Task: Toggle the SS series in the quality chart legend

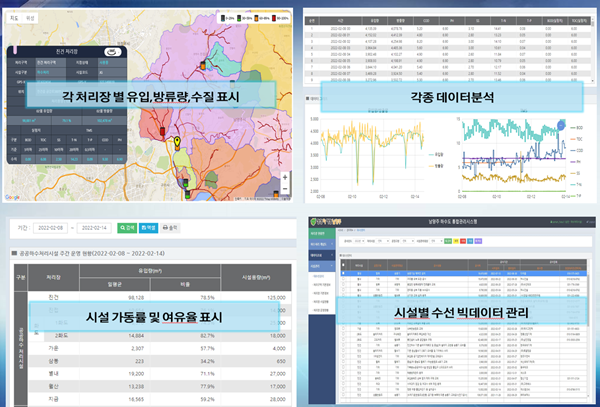Action: coord(575,173)
